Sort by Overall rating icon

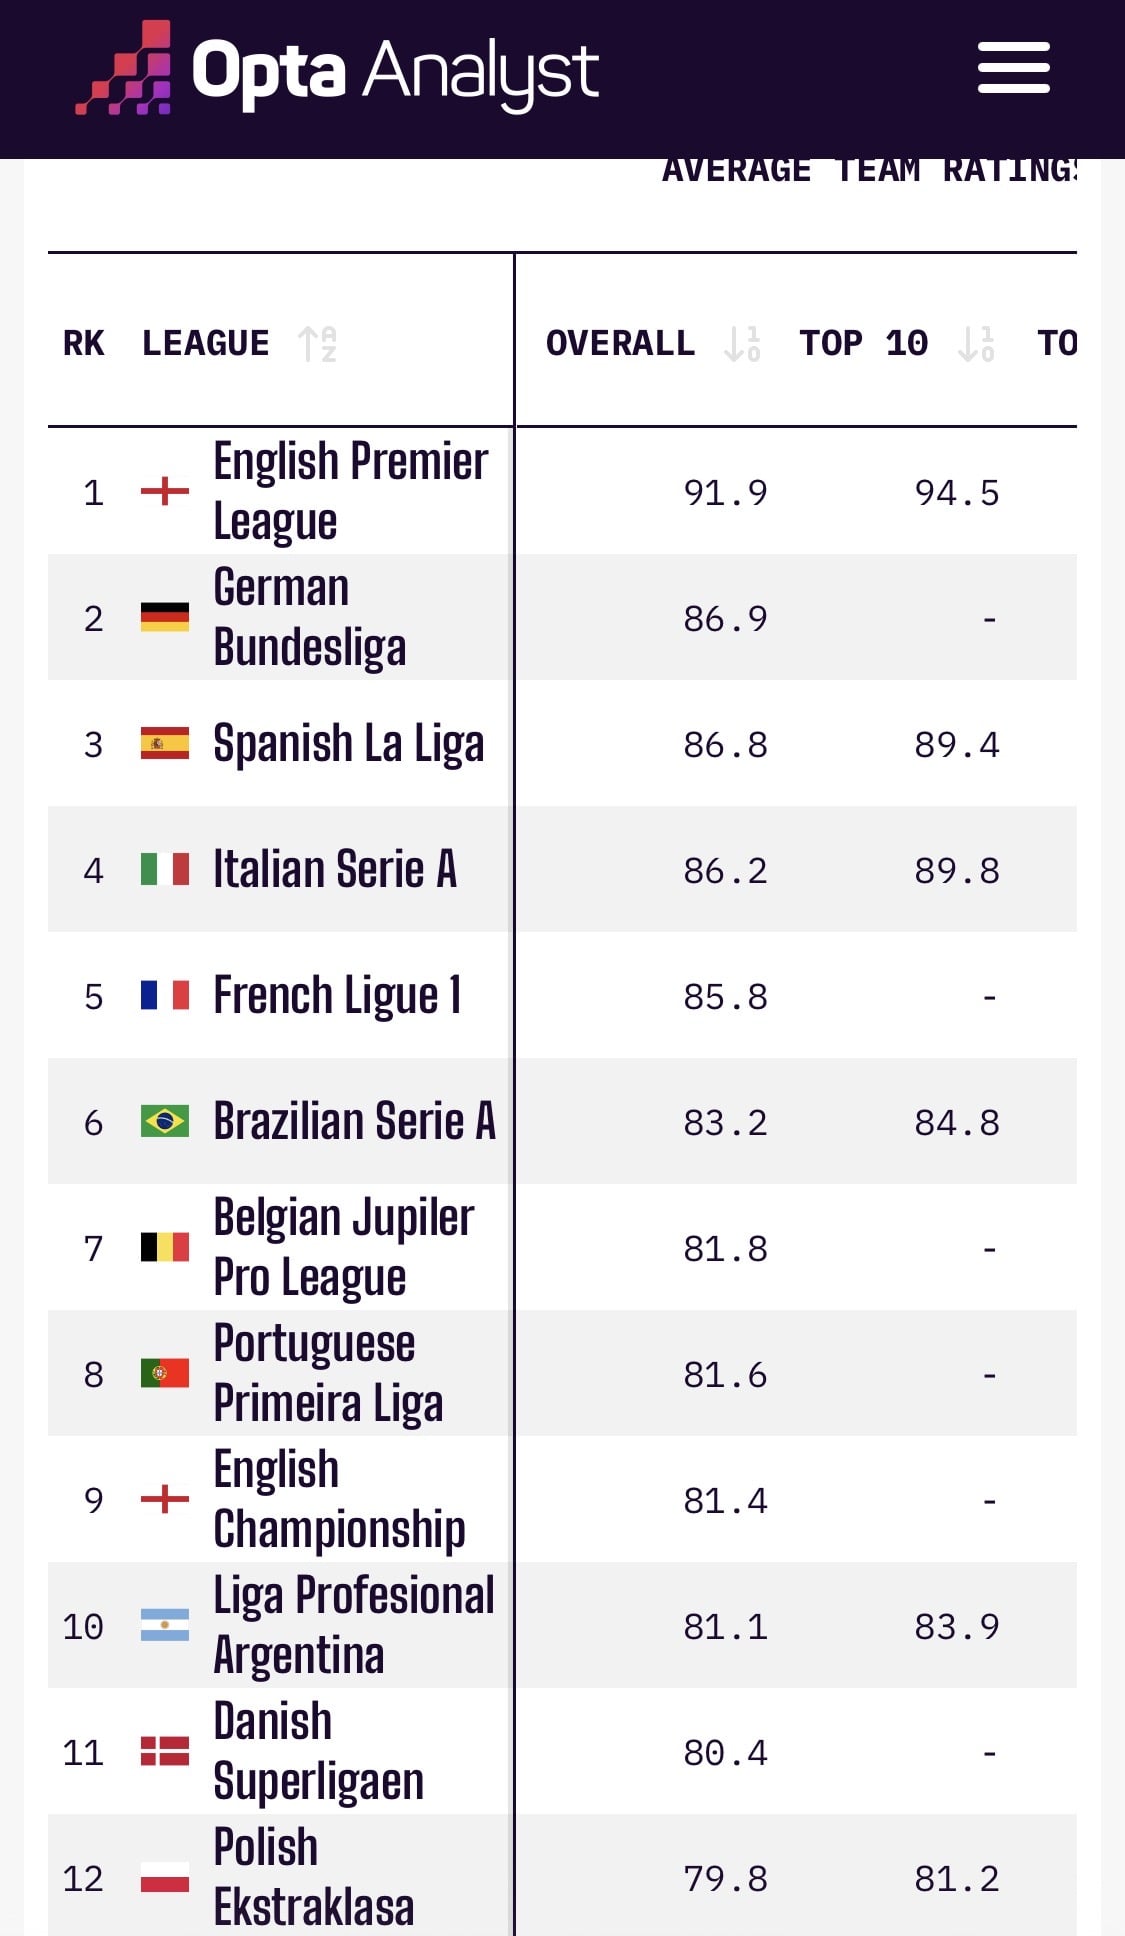[x=743, y=343]
